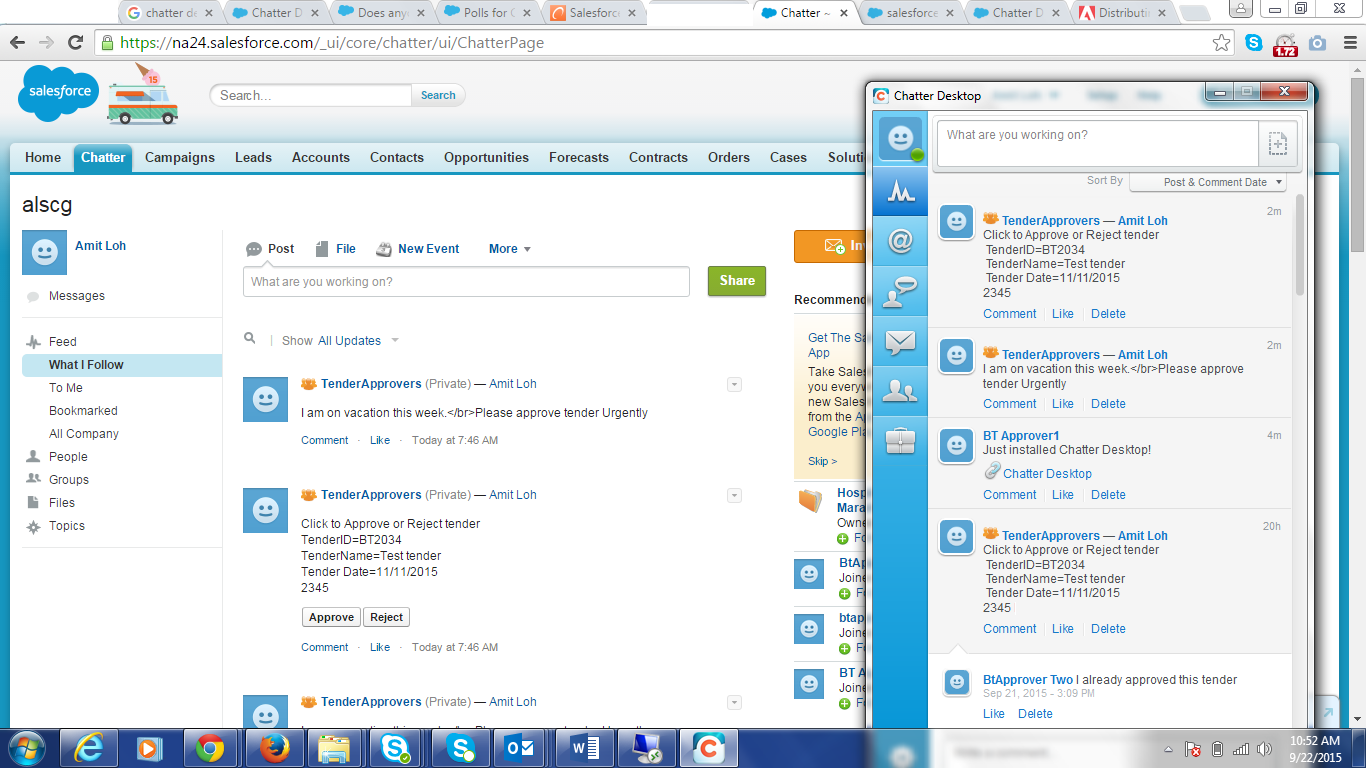Click the Chatter Desktop feed scrollbar
Screen dimensions: 1366x768
click(1299, 245)
